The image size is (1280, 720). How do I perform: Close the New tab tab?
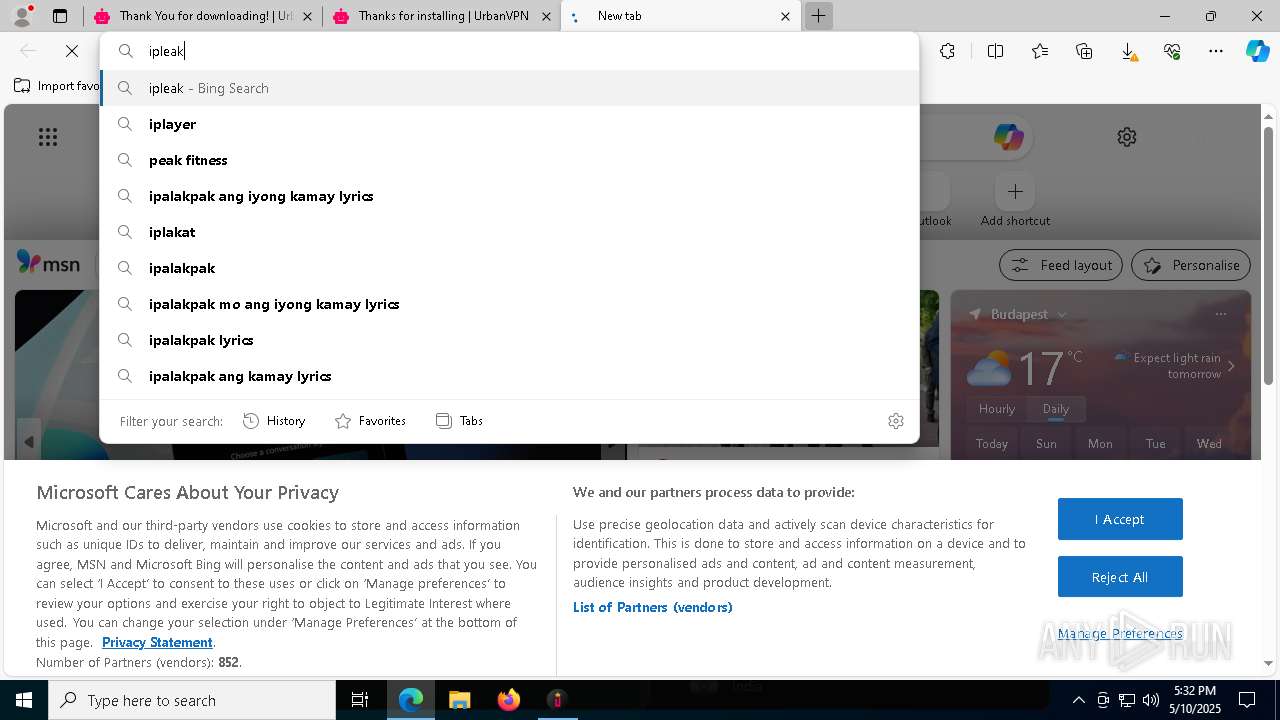coord(785,16)
